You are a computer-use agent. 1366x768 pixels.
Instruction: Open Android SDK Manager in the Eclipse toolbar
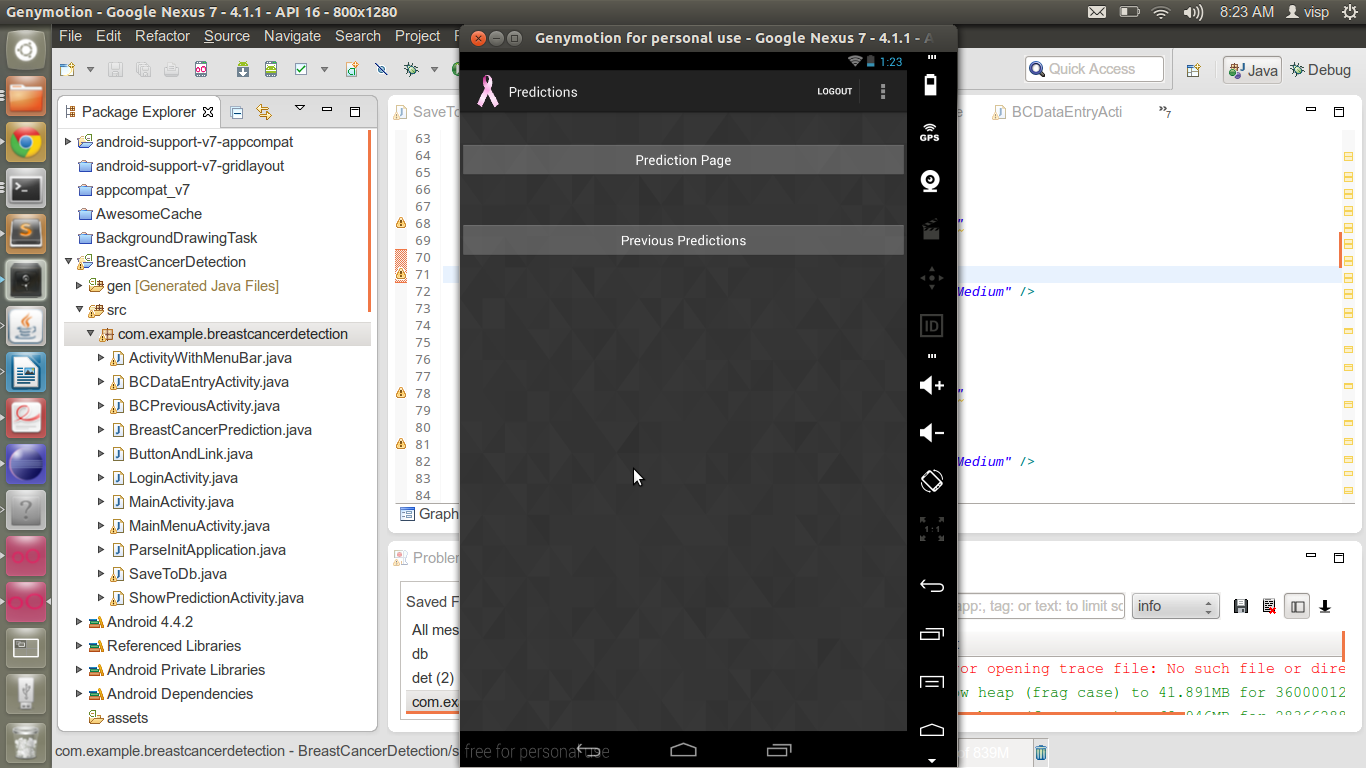pyautogui.click(x=243, y=70)
